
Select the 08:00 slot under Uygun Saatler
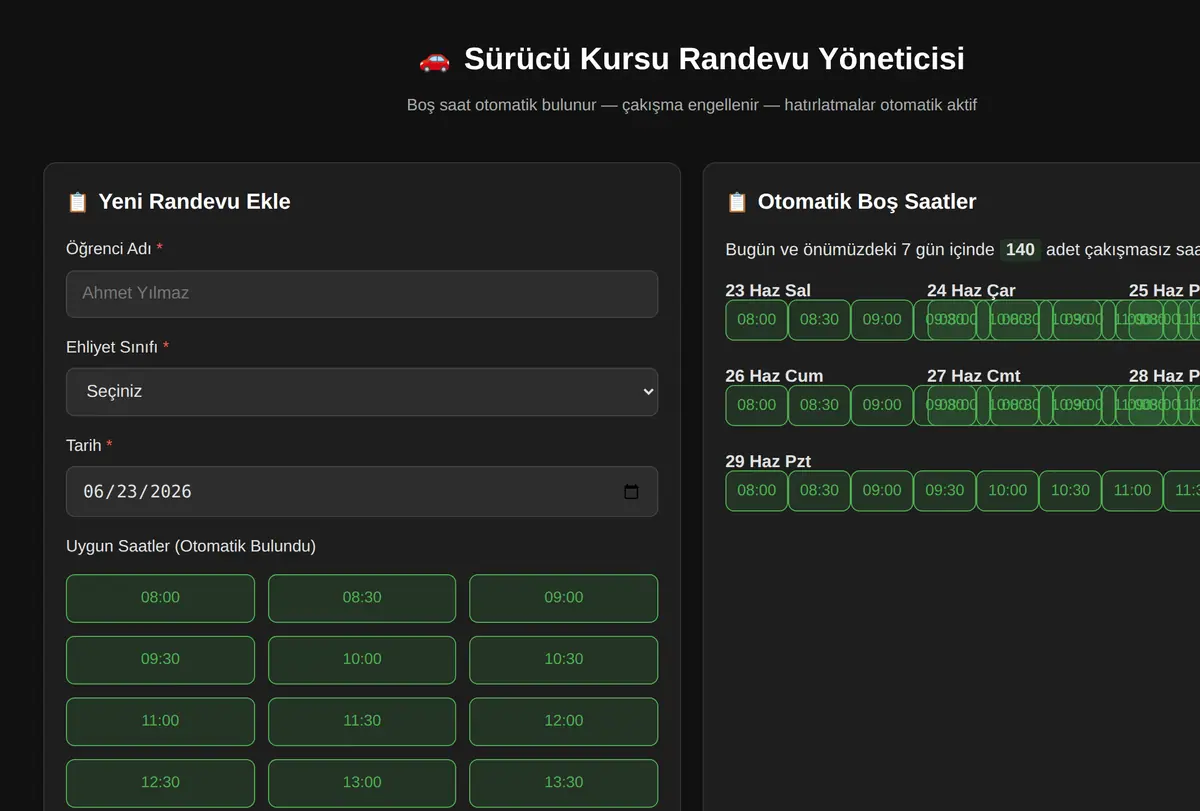pyautogui.click(x=160, y=598)
